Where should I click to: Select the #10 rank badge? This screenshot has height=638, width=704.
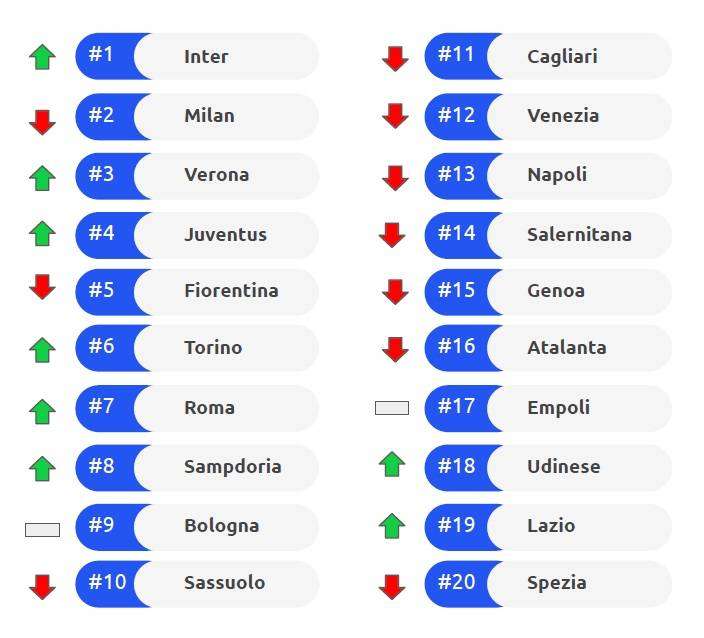[108, 584]
